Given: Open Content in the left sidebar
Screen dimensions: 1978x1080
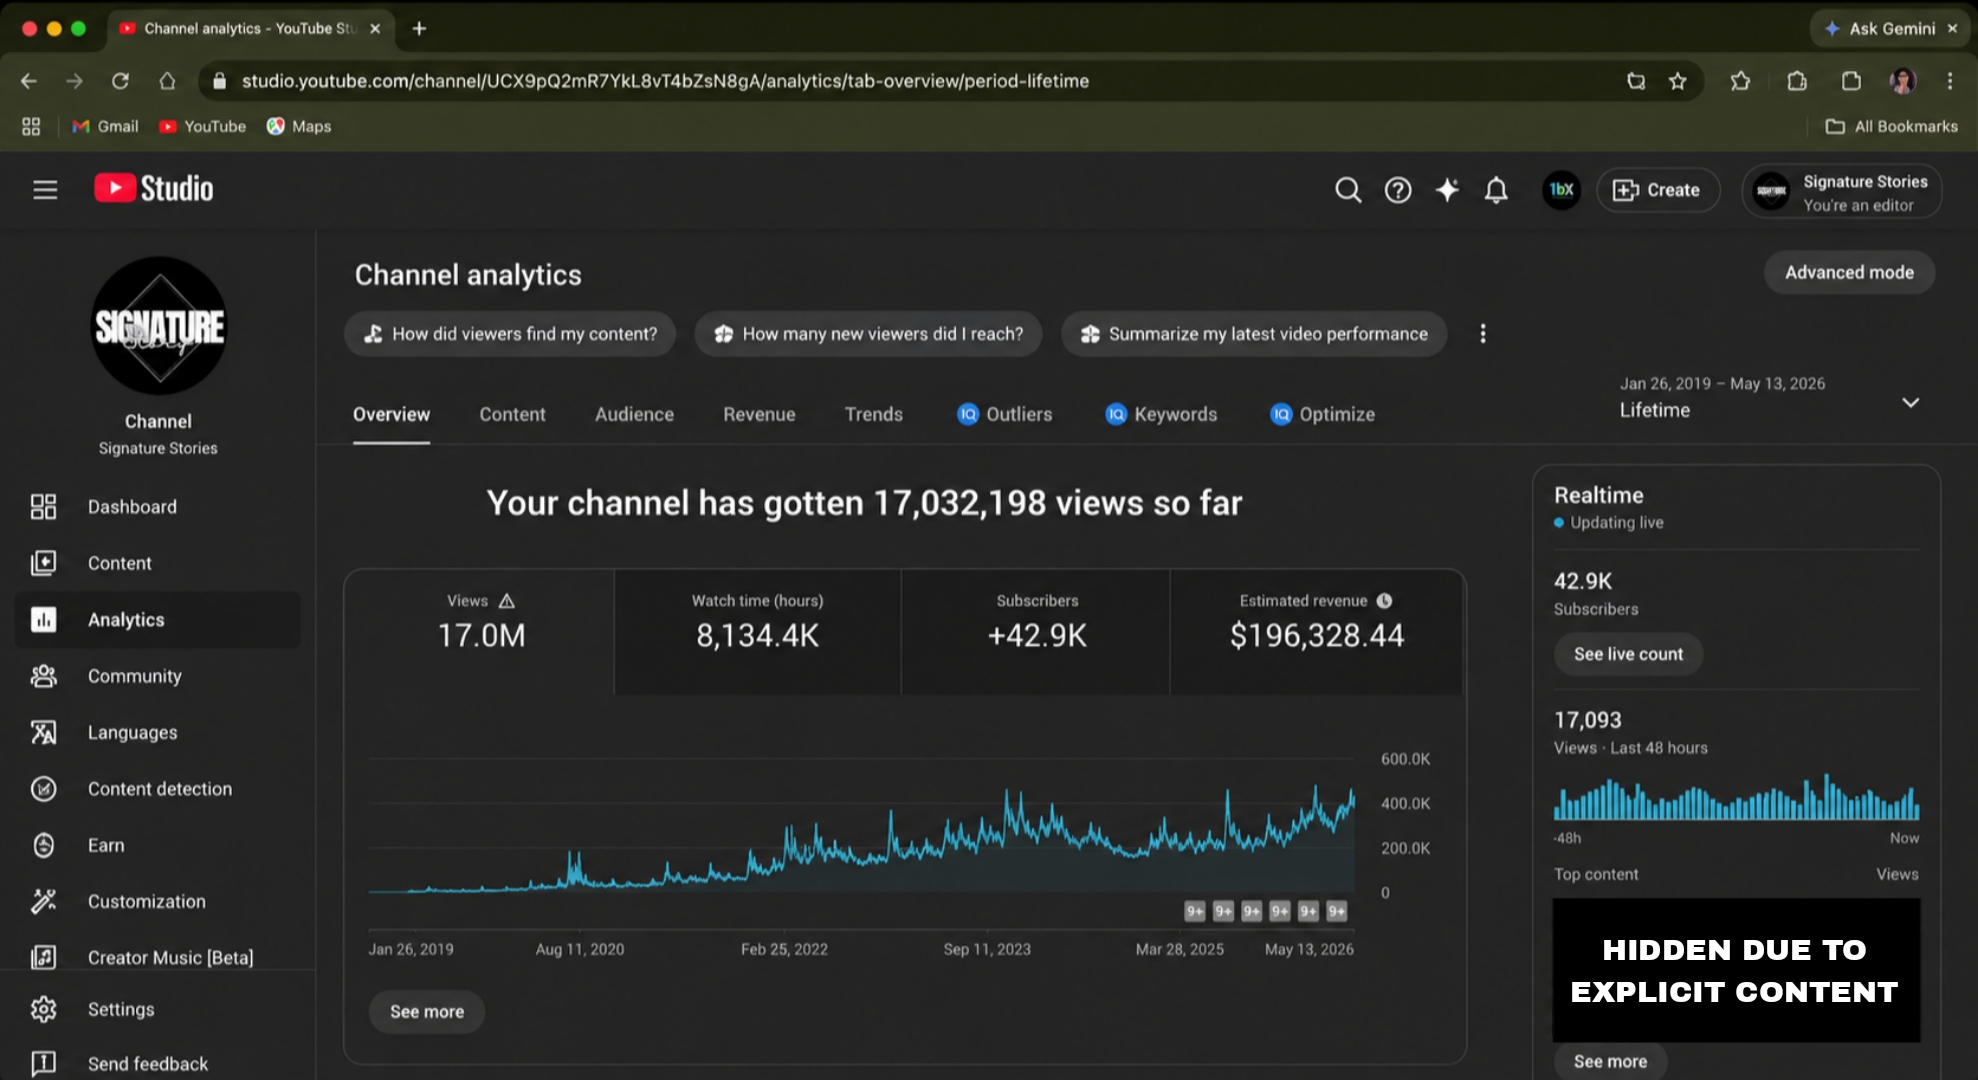Looking at the screenshot, I should 158,563.
